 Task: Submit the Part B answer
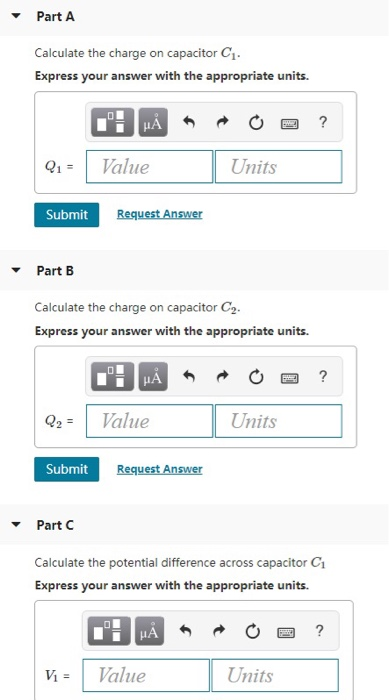(67, 469)
